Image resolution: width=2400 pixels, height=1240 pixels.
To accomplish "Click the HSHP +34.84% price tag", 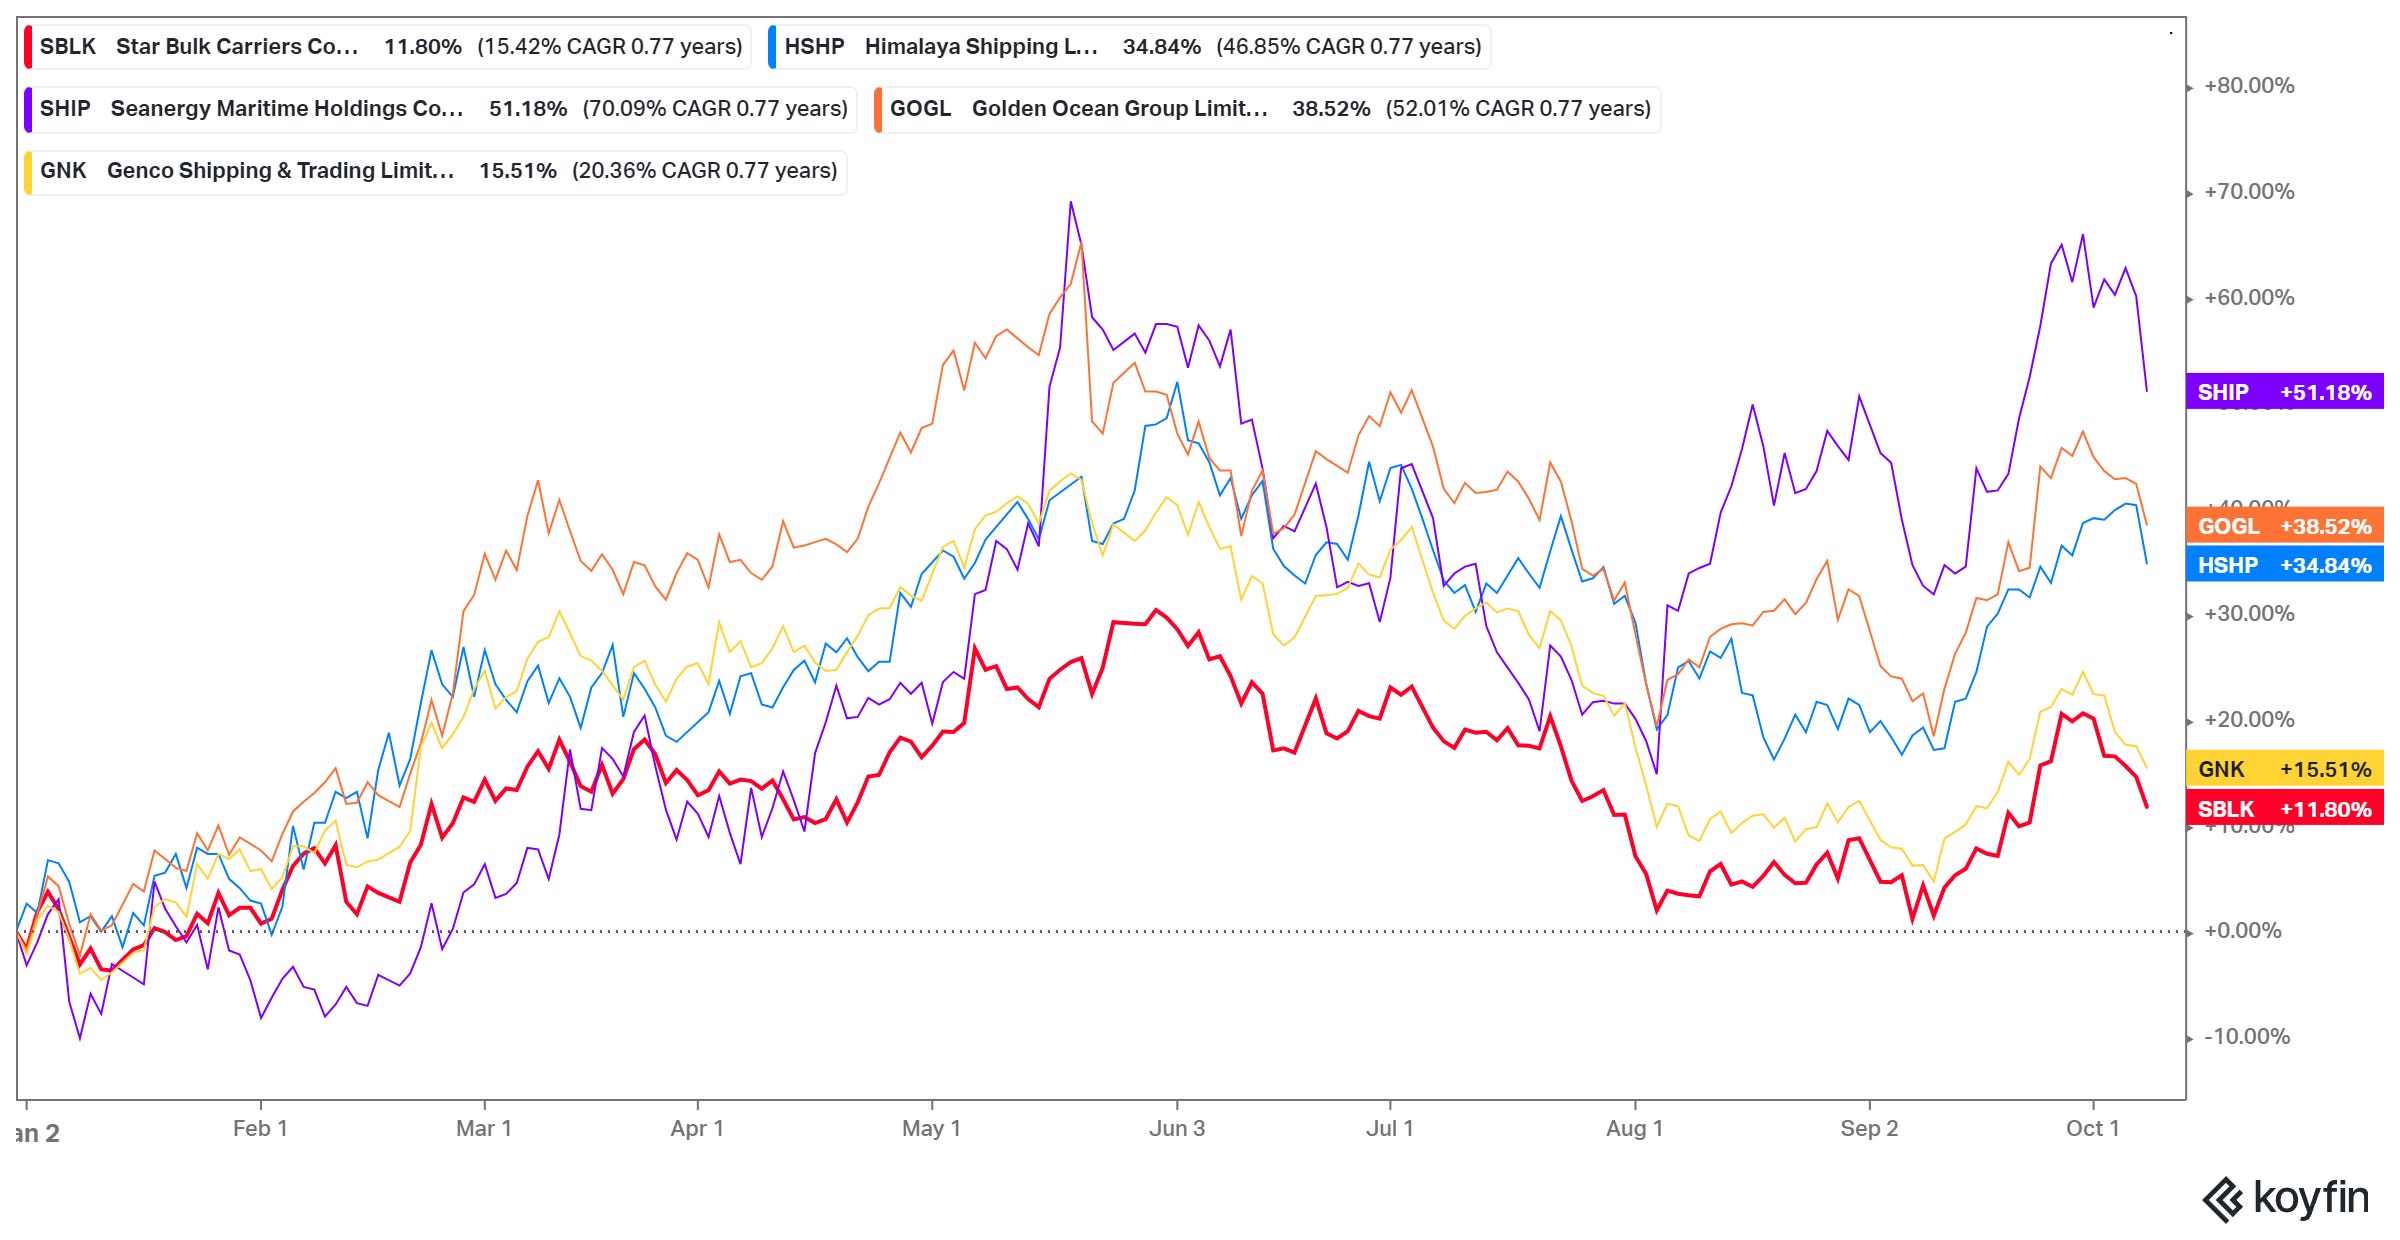I will 2284,565.
